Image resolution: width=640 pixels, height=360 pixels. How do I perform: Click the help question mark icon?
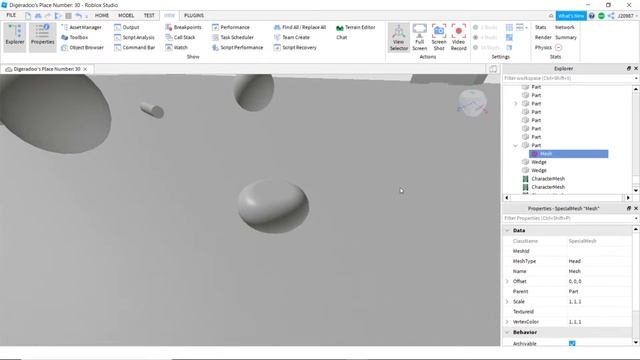pyautogui.click(x=591, y=16)
